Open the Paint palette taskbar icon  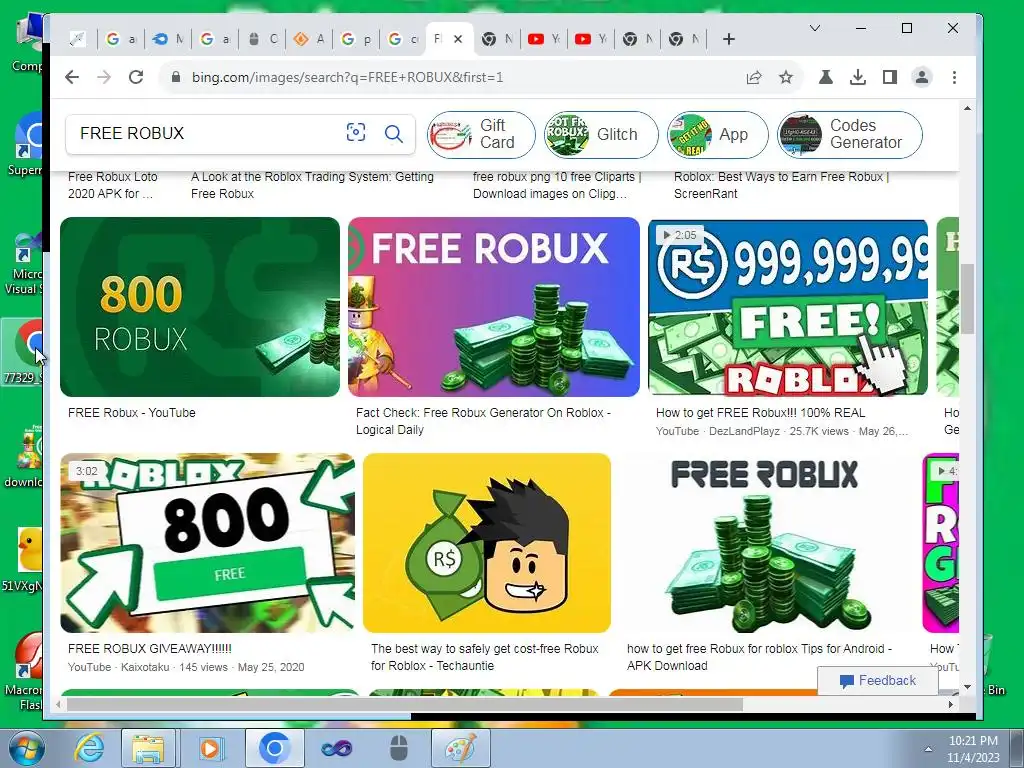point(460,748)
